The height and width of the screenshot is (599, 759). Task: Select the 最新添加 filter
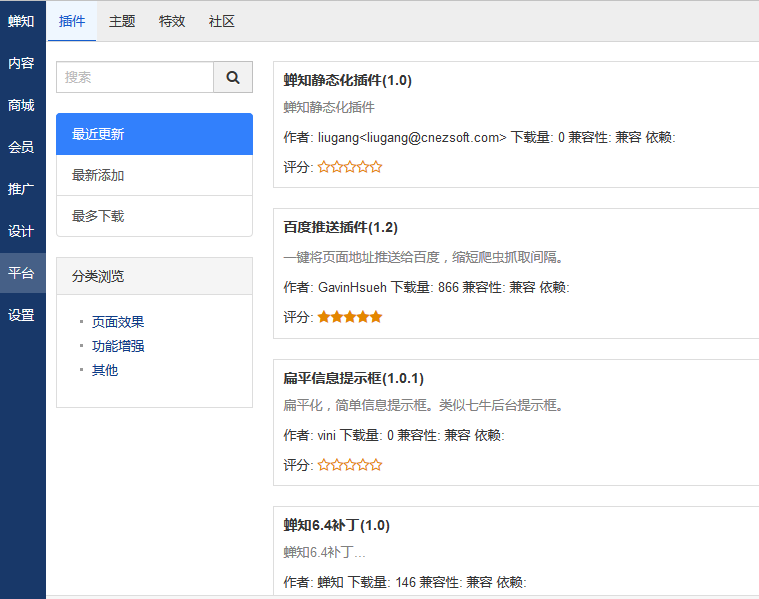[x=154, y=175]
